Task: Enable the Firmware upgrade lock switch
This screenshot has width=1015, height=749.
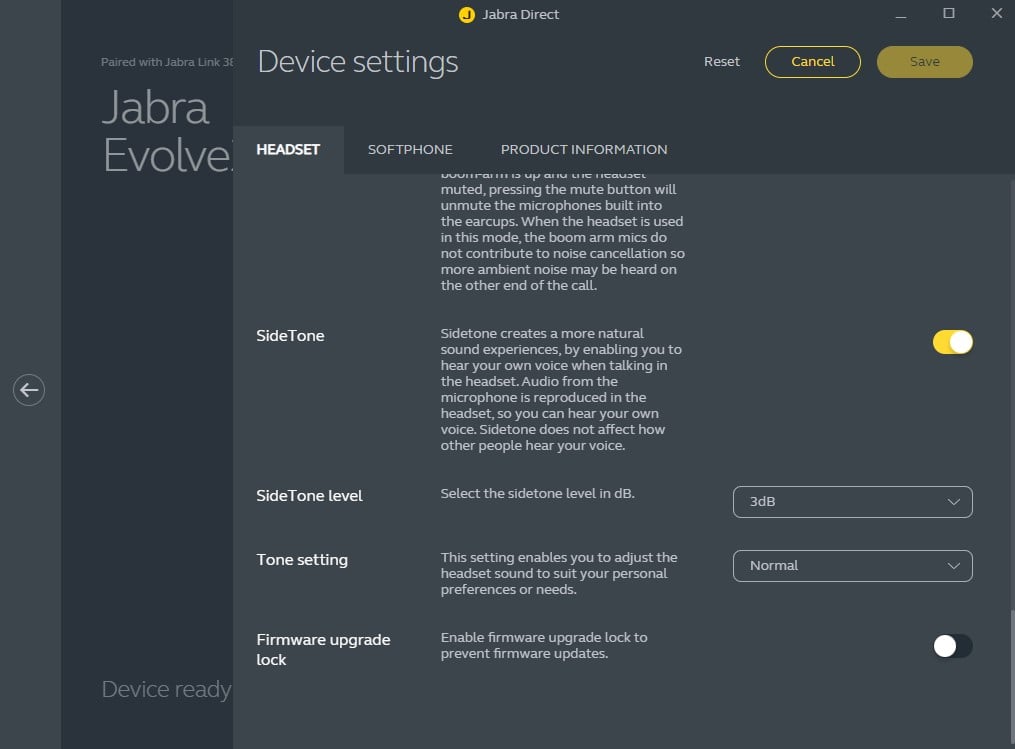Action: (x=952, y=646)
